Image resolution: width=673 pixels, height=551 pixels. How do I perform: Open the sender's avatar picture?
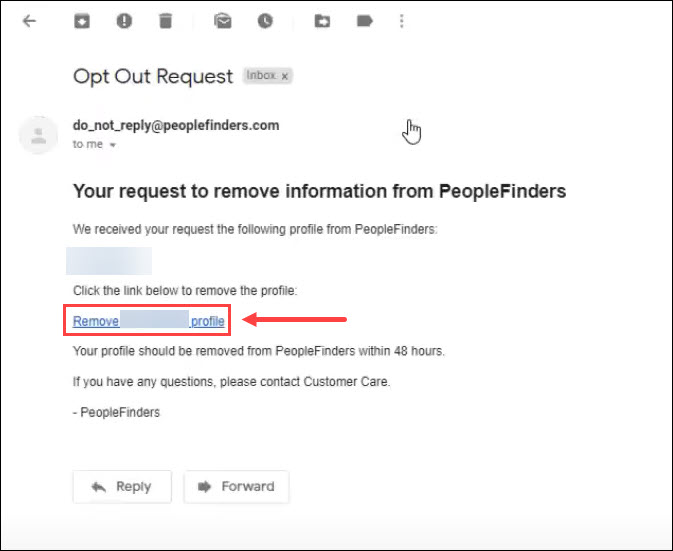39,135
